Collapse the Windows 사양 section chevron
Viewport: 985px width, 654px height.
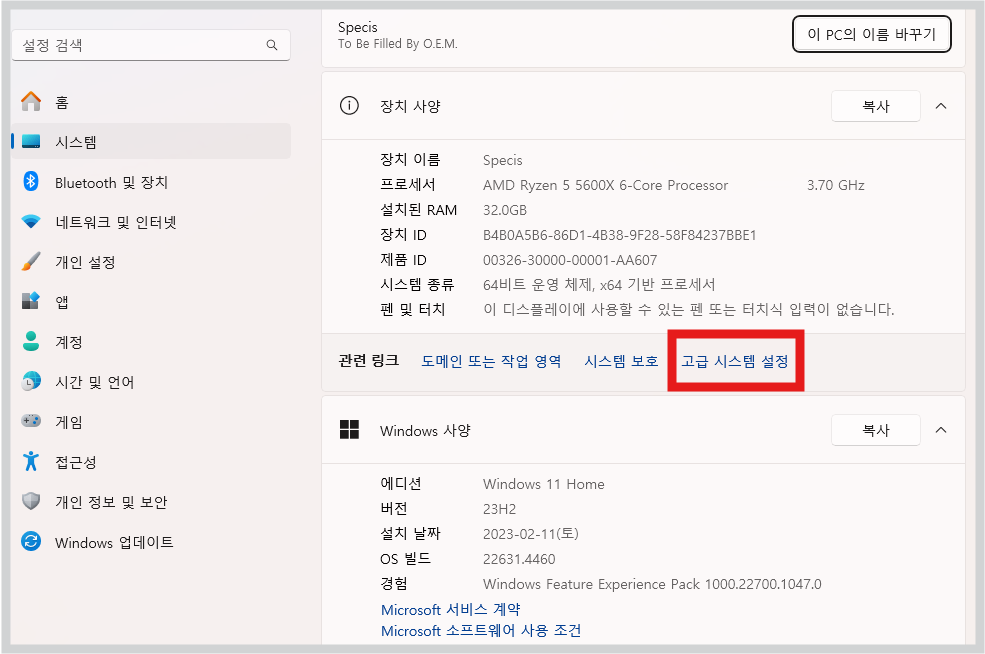click(x=940, y=430)
